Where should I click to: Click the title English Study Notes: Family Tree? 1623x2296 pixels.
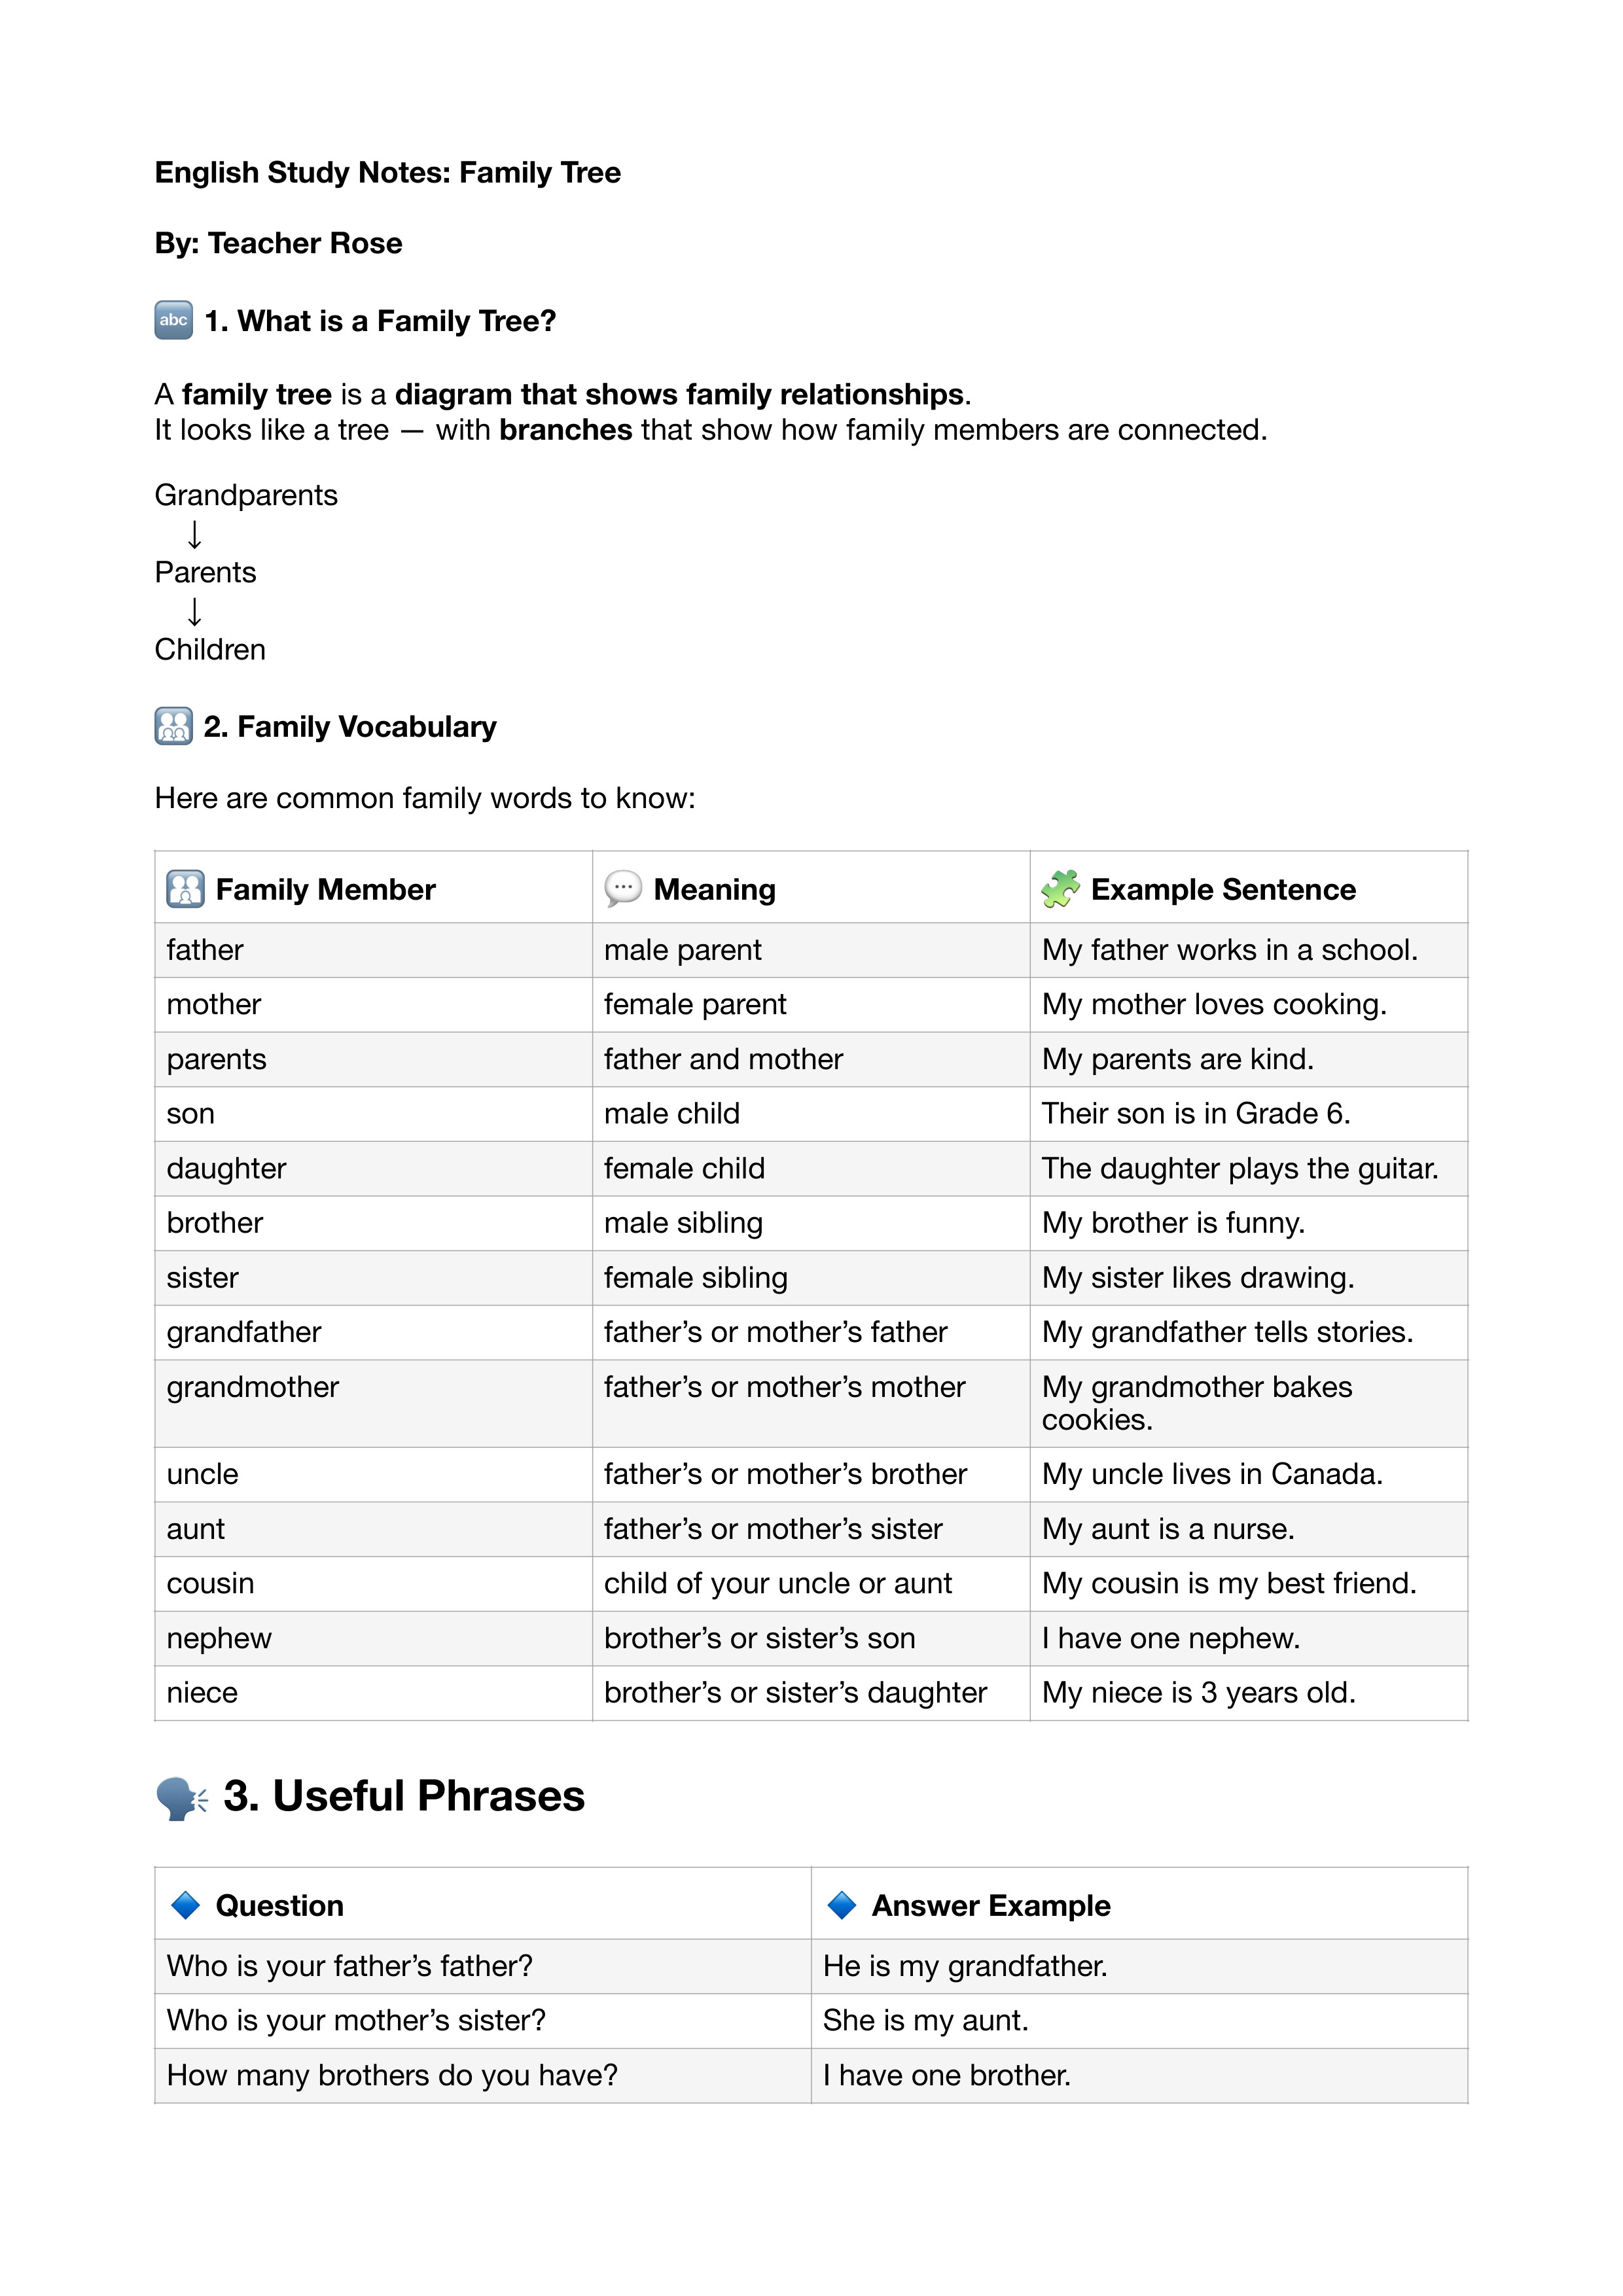click(x=387, y=173)
